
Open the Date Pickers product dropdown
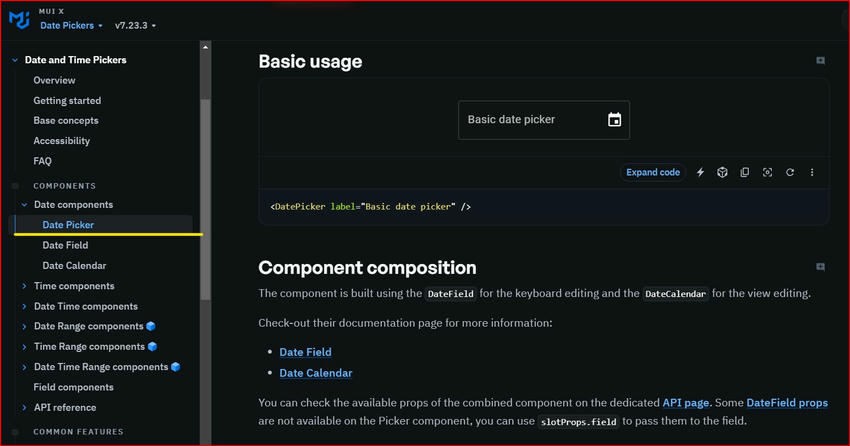point(72,25)
